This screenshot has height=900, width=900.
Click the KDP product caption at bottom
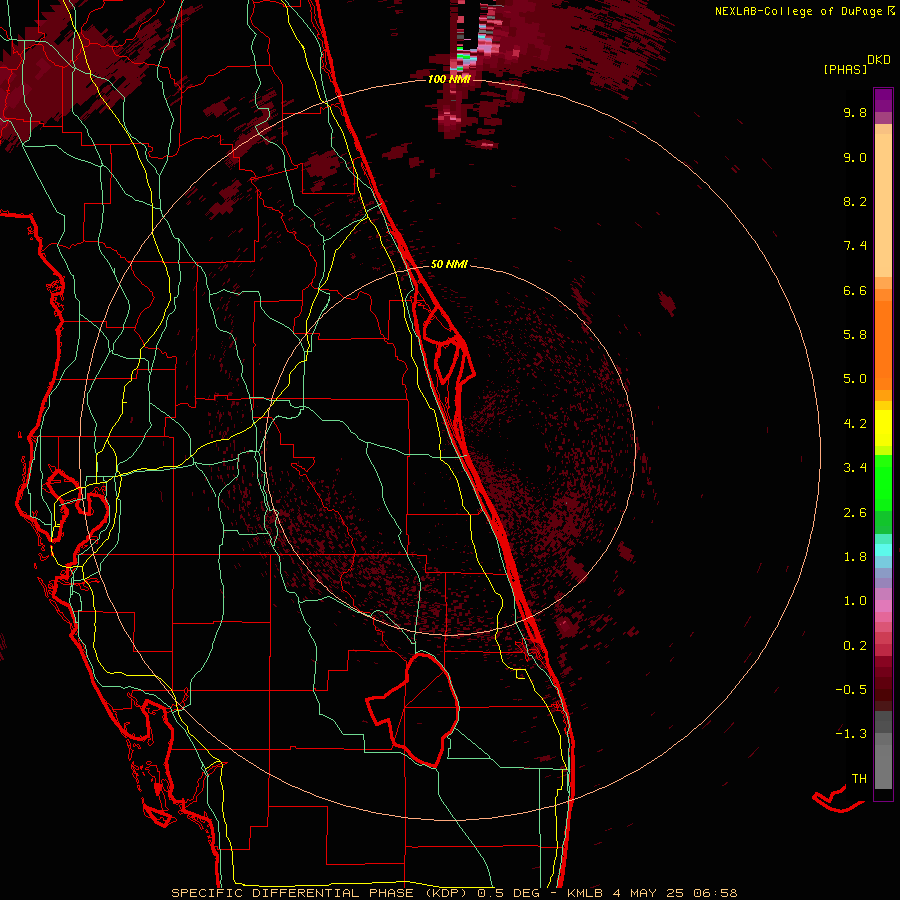click(454, 893)
